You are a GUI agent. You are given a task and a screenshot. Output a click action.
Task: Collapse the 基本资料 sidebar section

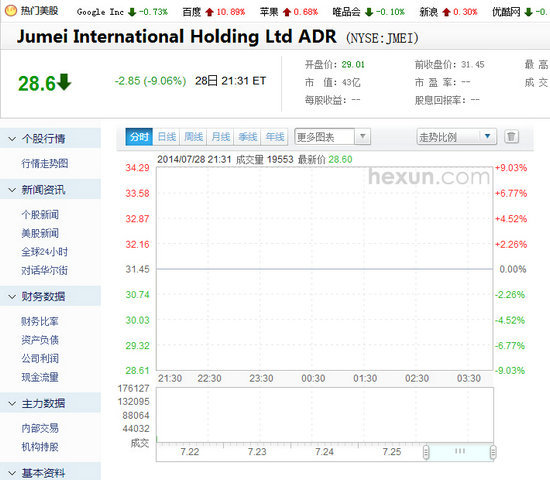12,473
